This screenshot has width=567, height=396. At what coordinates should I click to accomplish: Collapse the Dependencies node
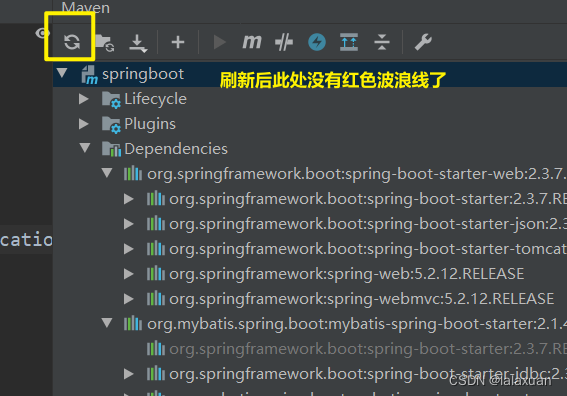(x=85, y=148)
